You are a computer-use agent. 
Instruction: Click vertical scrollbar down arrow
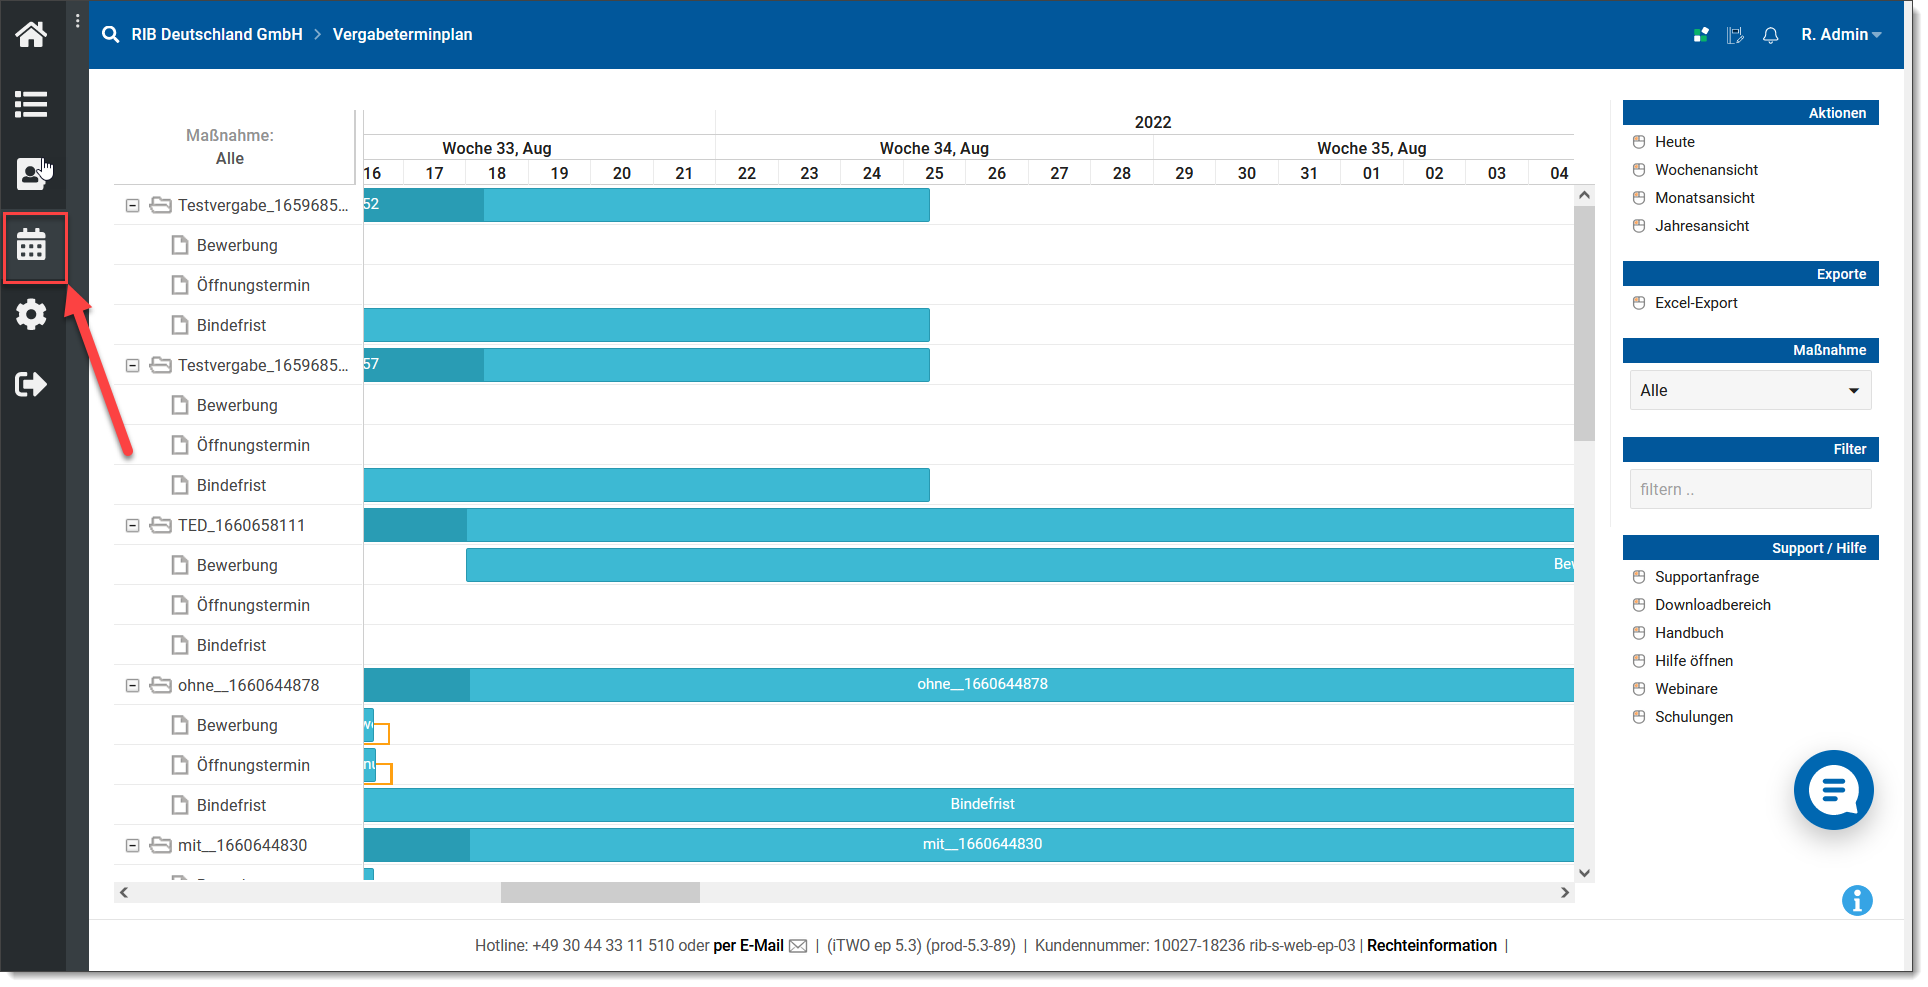(1584, 873)
